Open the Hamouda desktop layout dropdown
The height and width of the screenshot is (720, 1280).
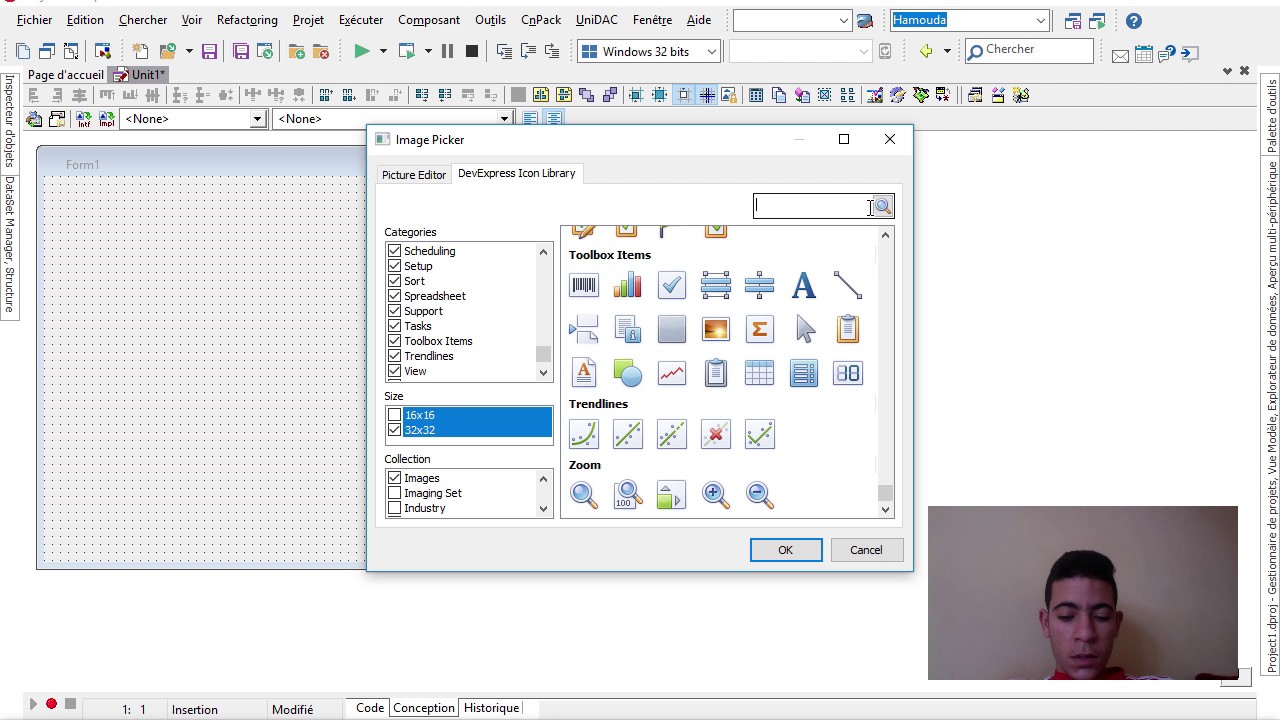(1040, 20)
